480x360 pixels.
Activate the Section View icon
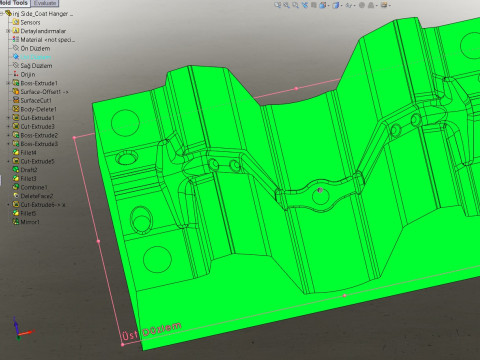304,5
